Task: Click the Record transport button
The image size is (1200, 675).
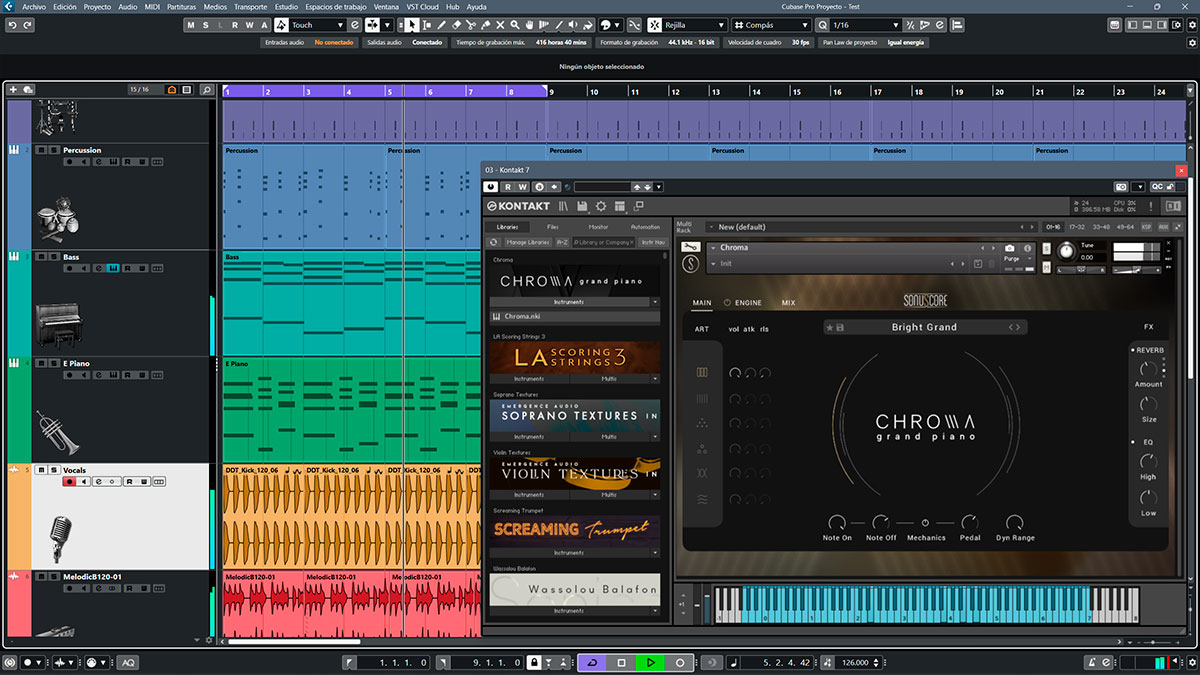Action: pyautogui.click(x=680, y=662)
